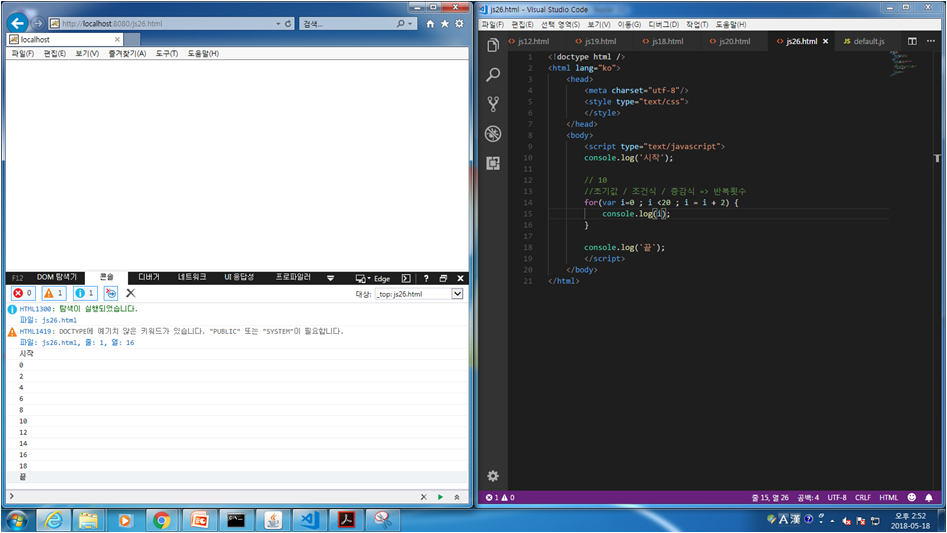Image resolution: width=947 pixels, height=533 pixels.
Task: Clear console input with small X
Action: (423, 497)
